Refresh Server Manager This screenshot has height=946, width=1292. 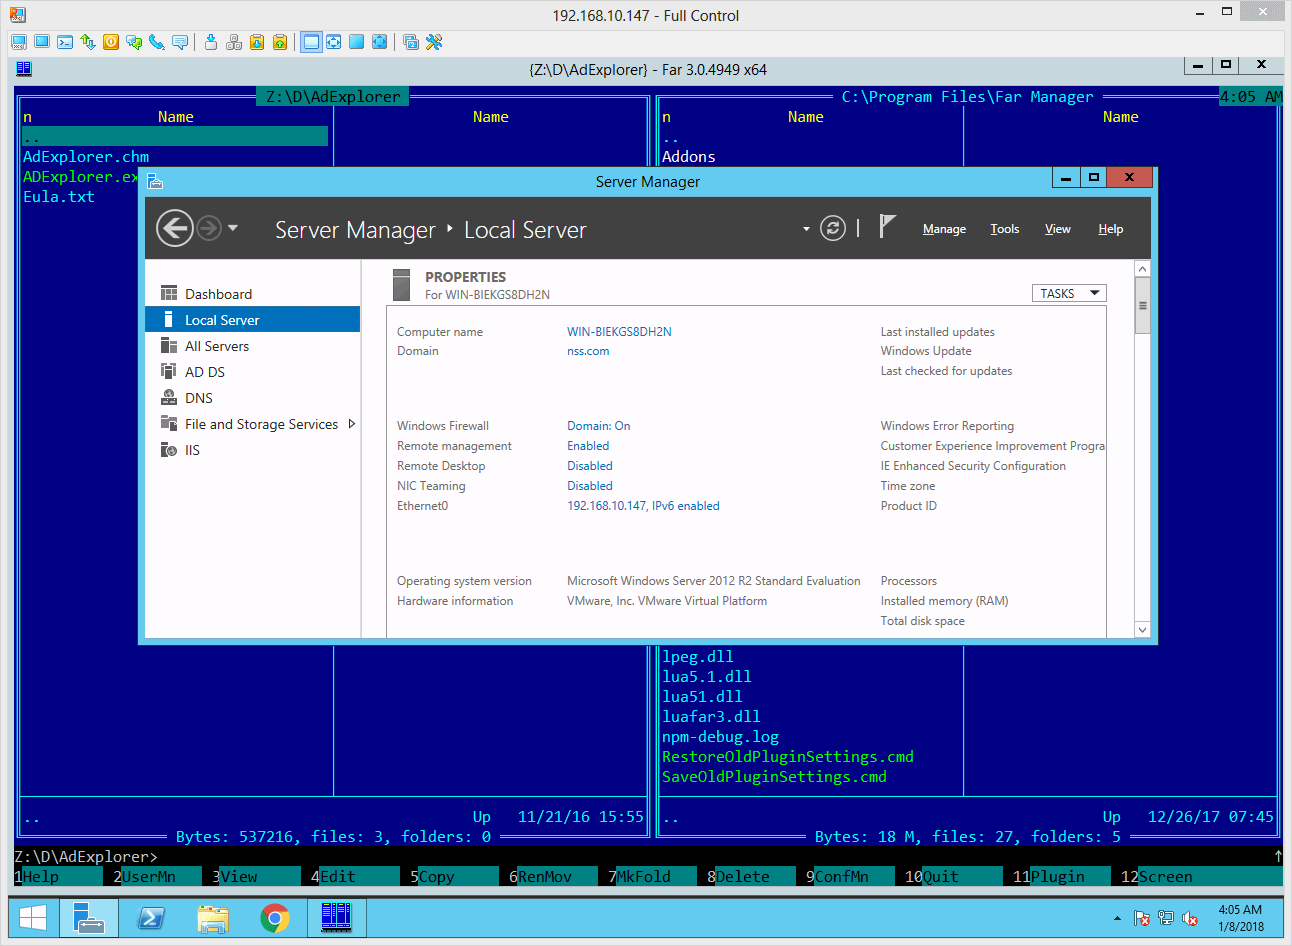[x=833, y=228]
